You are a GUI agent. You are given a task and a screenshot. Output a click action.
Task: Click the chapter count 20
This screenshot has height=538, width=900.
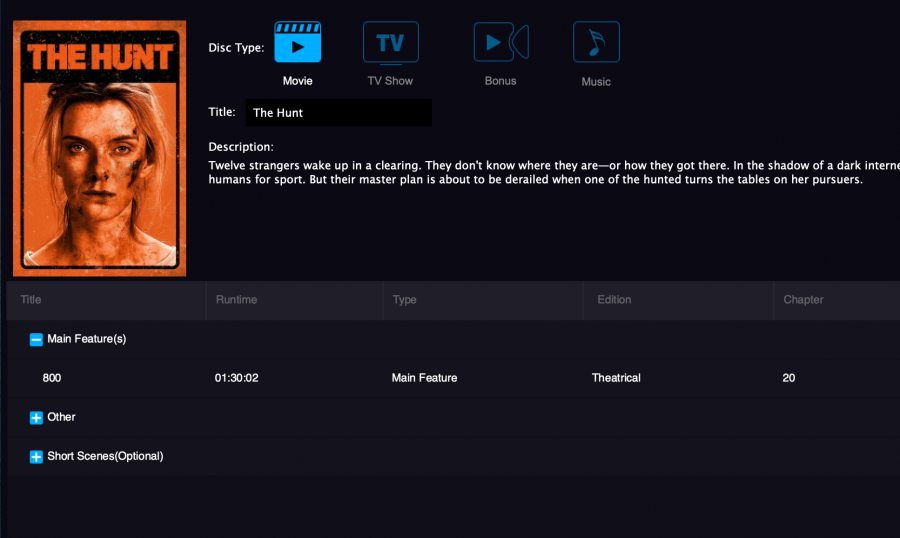pos(789,378)
